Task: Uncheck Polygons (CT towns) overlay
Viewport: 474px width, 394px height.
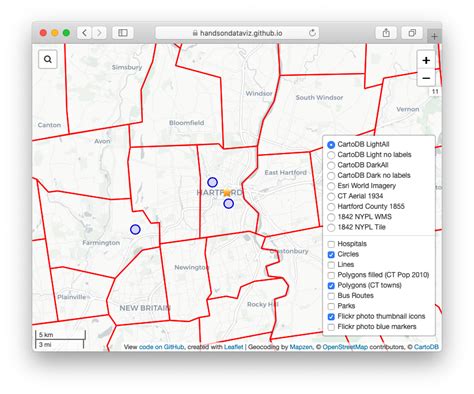Action: [364, 285]
